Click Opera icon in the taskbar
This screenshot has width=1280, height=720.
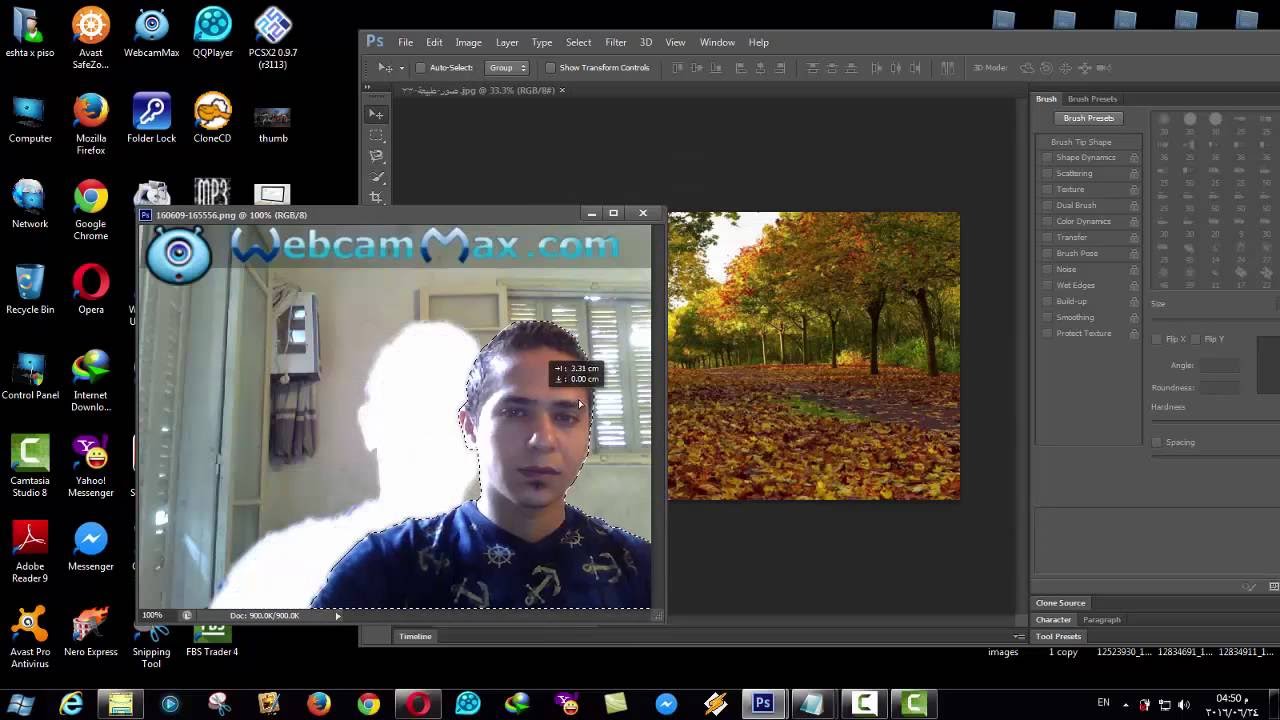pos(418,703)
